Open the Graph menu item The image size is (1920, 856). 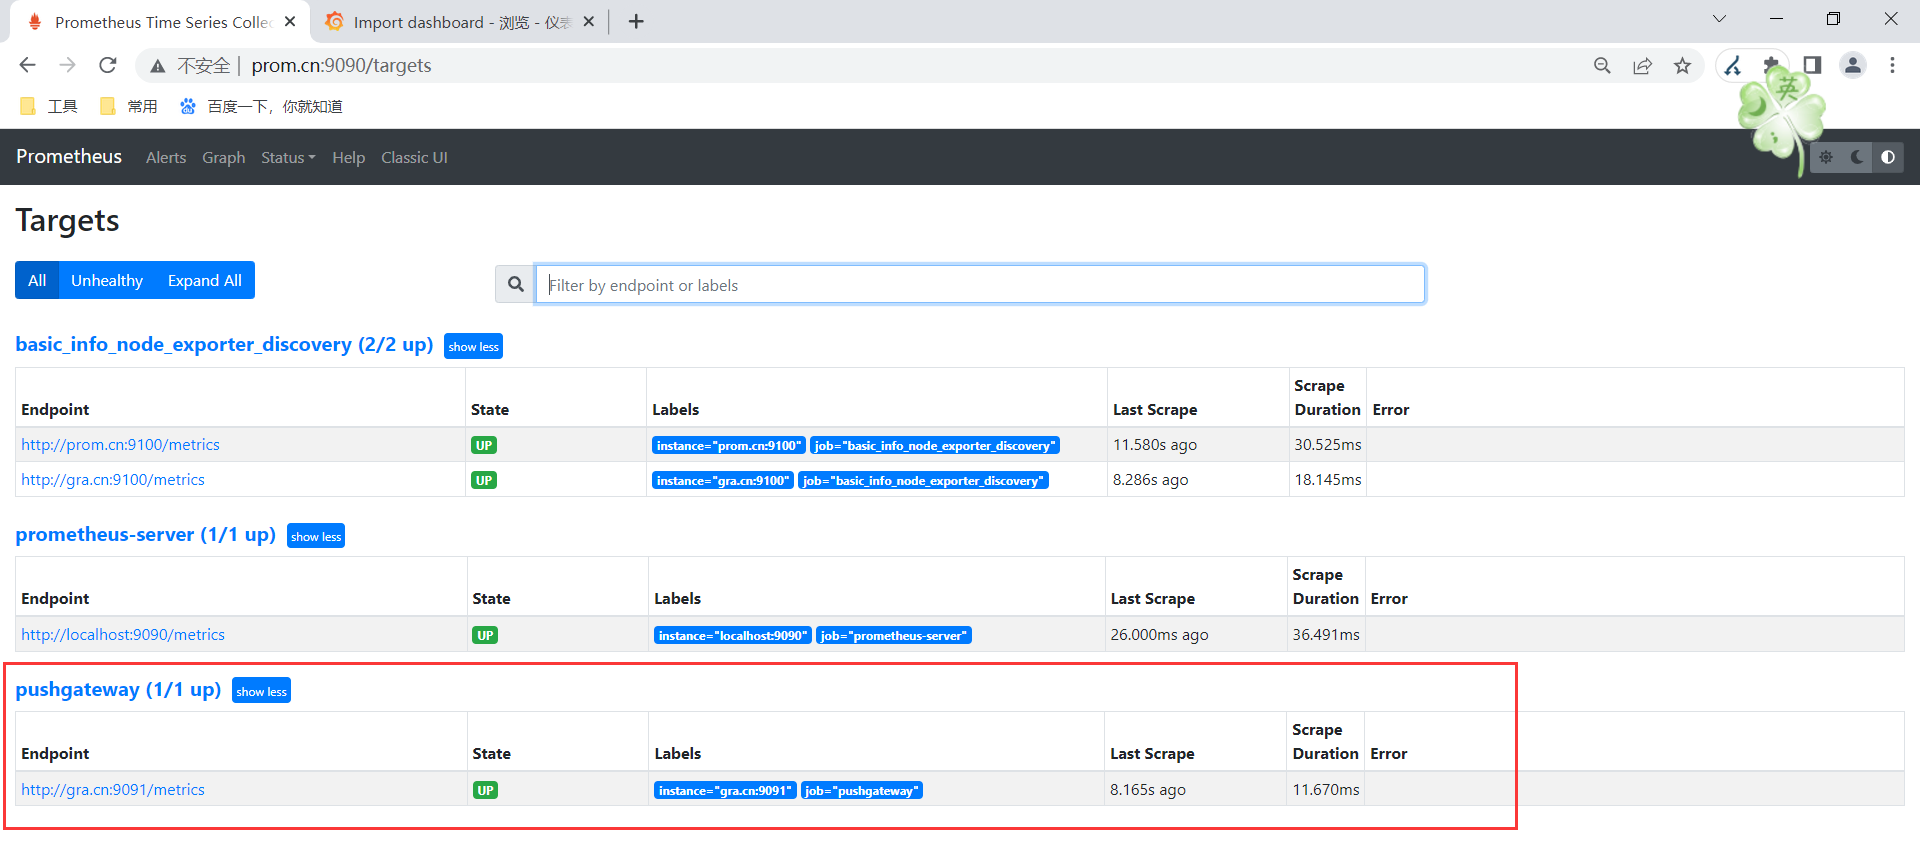[223, 158]
